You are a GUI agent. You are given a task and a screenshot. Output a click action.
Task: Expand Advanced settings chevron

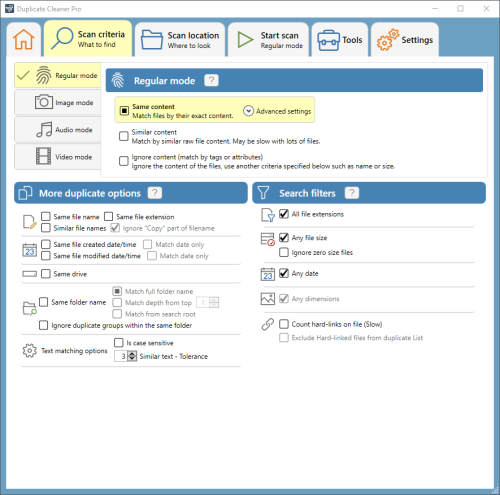click(248, 111)
